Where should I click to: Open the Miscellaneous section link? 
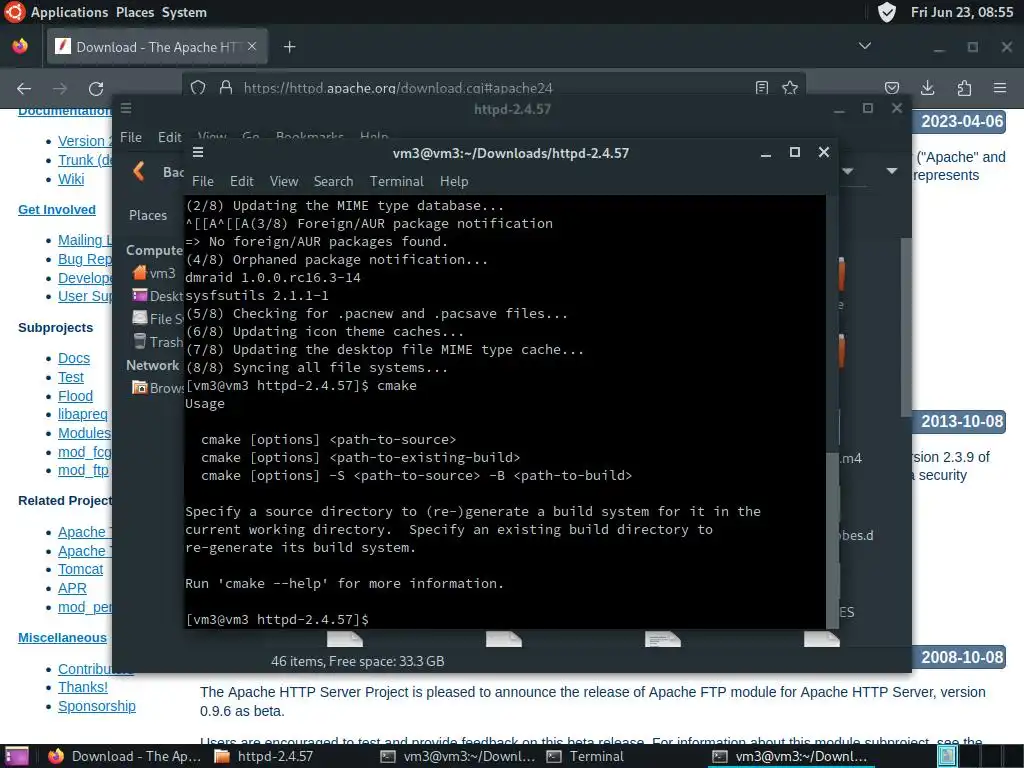63,637
